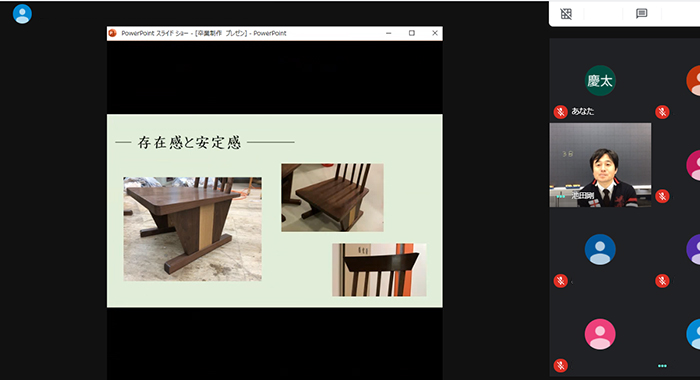Click the muted mic in the orange avatar tile
Image resolution: width=700 pixels, height=380 pixels.
[662, 112]
